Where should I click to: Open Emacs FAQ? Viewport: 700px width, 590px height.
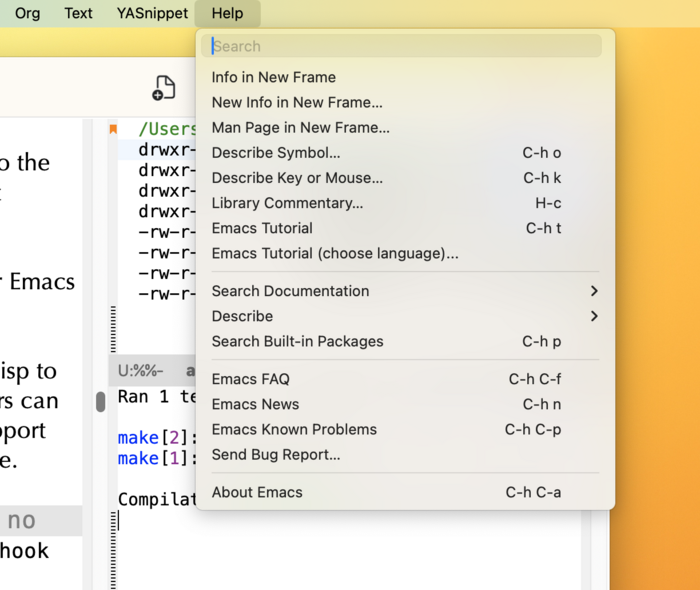[x=405, y=379]
